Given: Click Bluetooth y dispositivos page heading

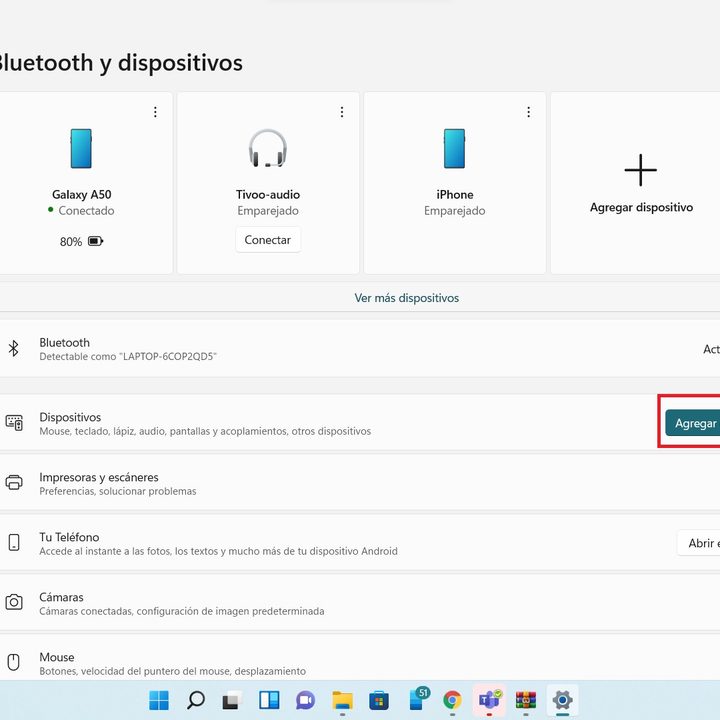Looking at the screenshot, I should [x=120, y=63].
